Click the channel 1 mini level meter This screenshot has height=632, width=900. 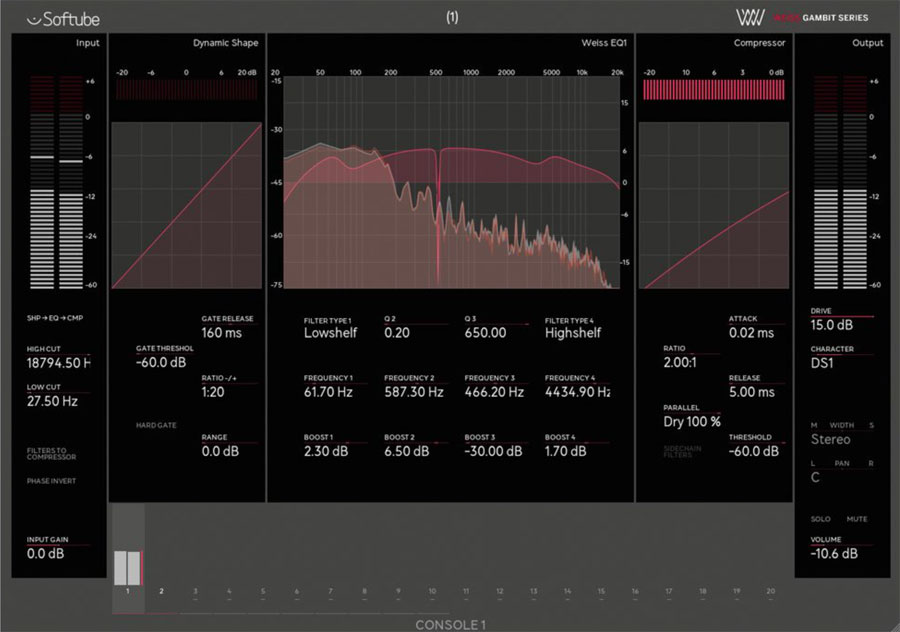point(128,568)
